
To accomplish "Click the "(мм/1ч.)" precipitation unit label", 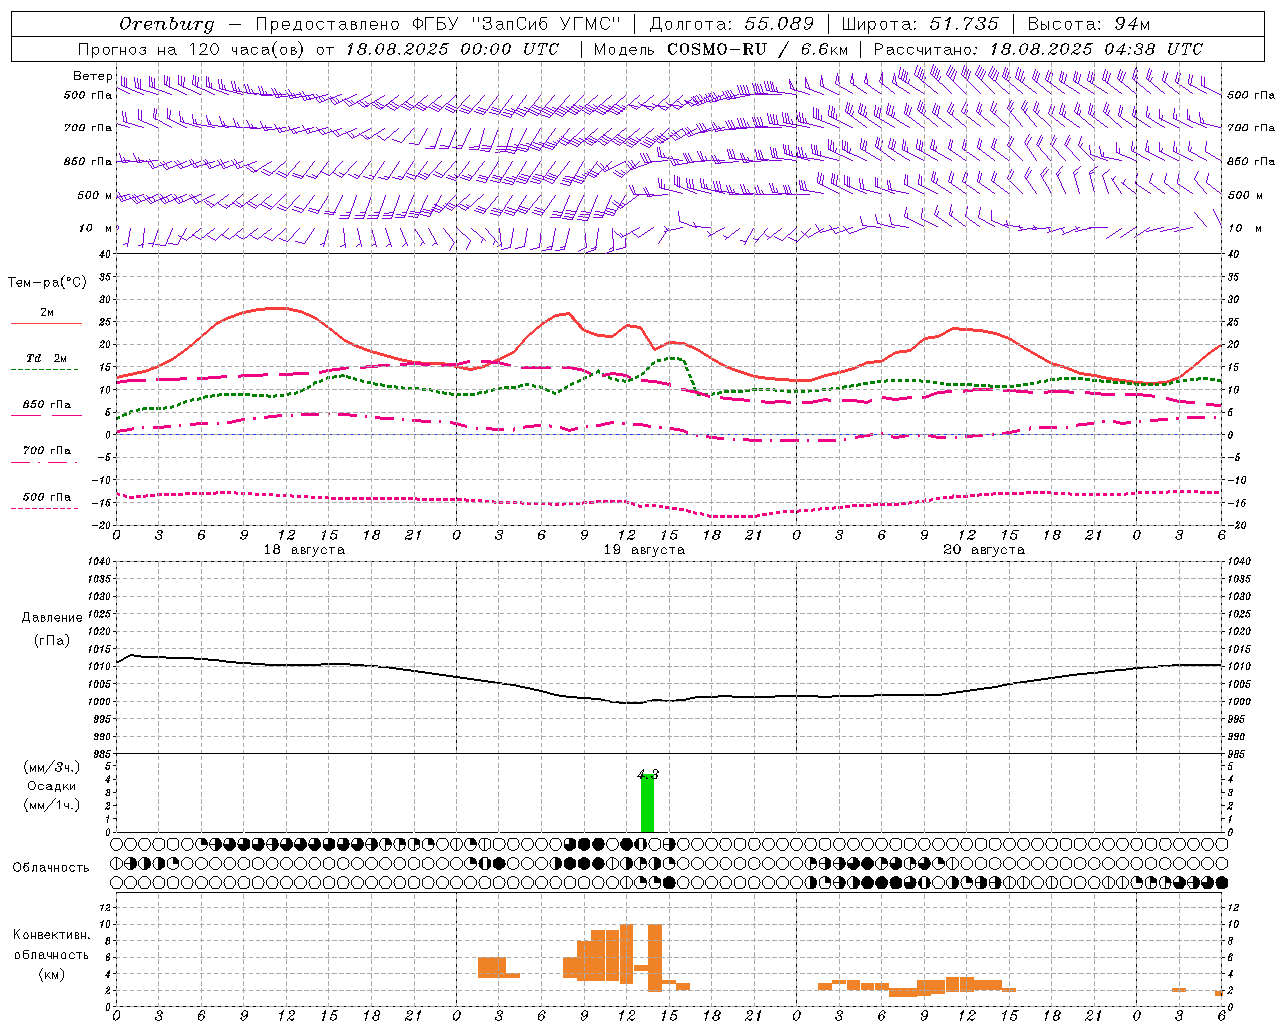I will pos(52,805).
